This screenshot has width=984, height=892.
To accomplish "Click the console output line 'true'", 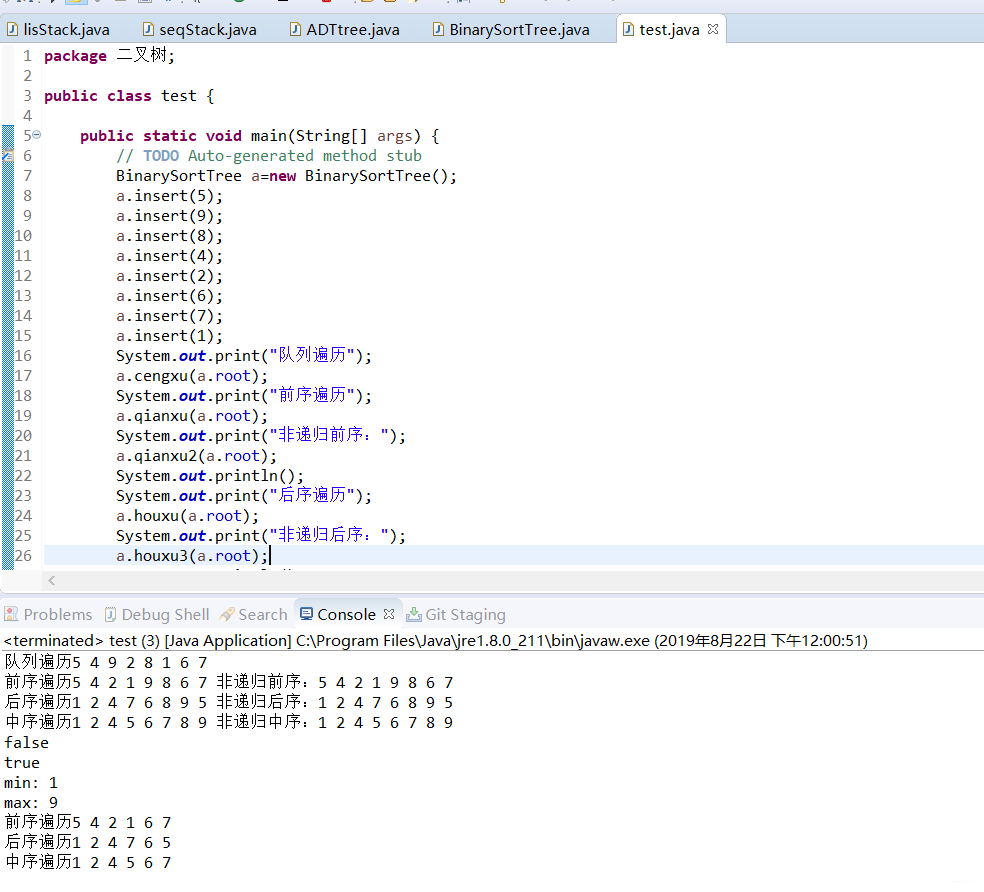I will (x=22, y=763).
